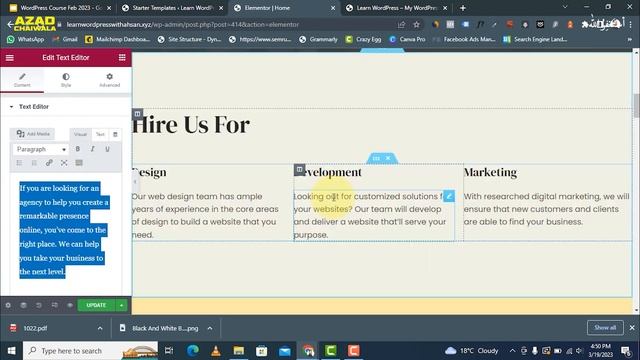
Task: Select the Development paragraph text
Action: tap(370, 216)
